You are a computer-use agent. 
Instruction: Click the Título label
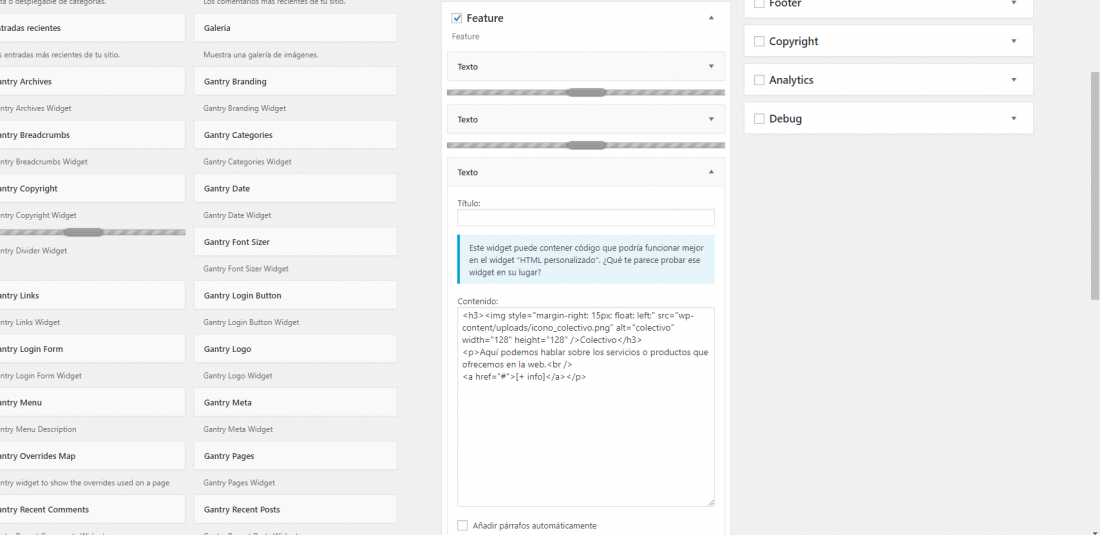[x=469, y=203]
